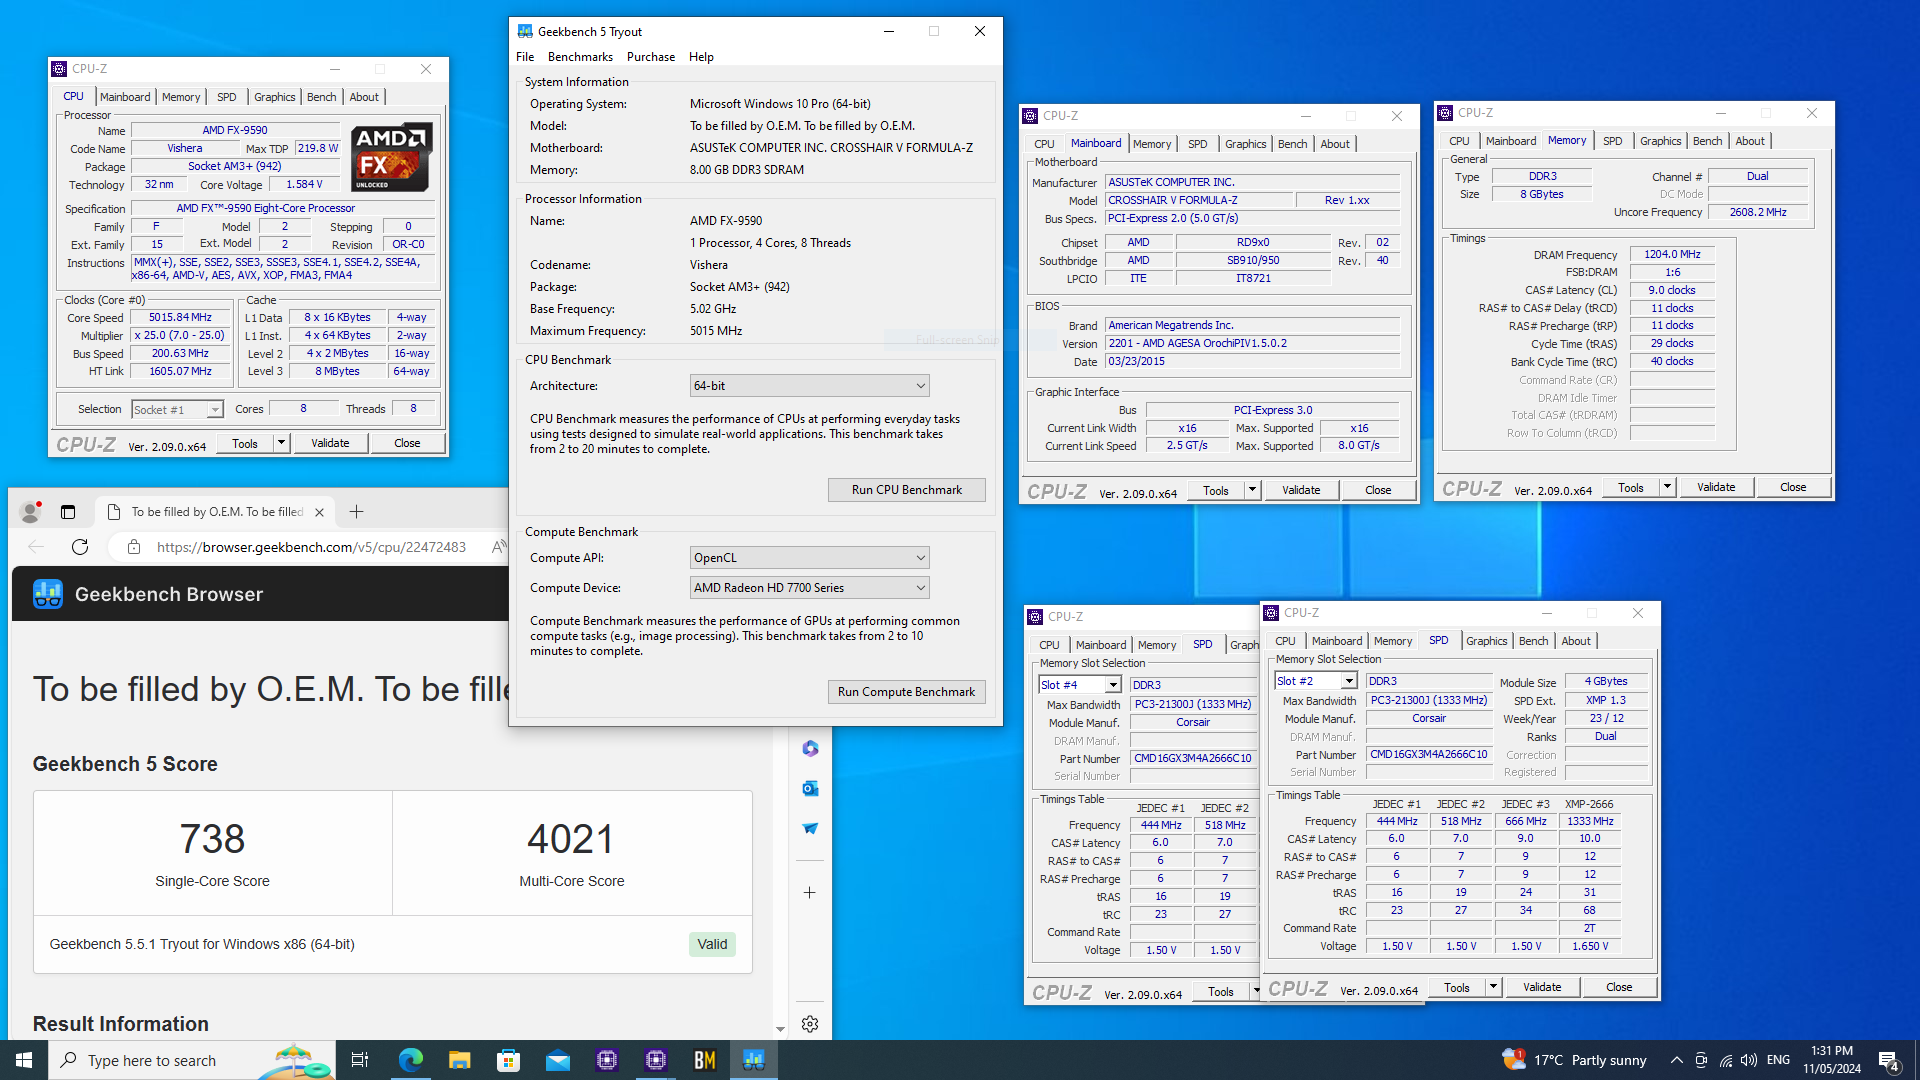Open the Mail app from the taskbar

point(557,1060)
